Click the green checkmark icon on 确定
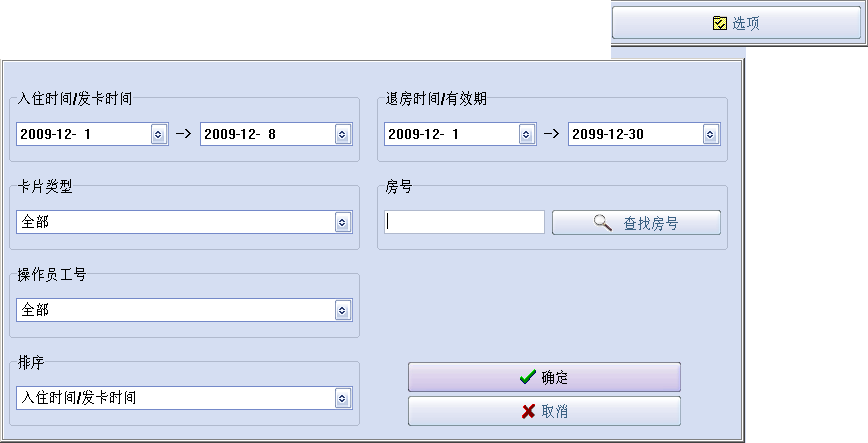 point(528,377)
